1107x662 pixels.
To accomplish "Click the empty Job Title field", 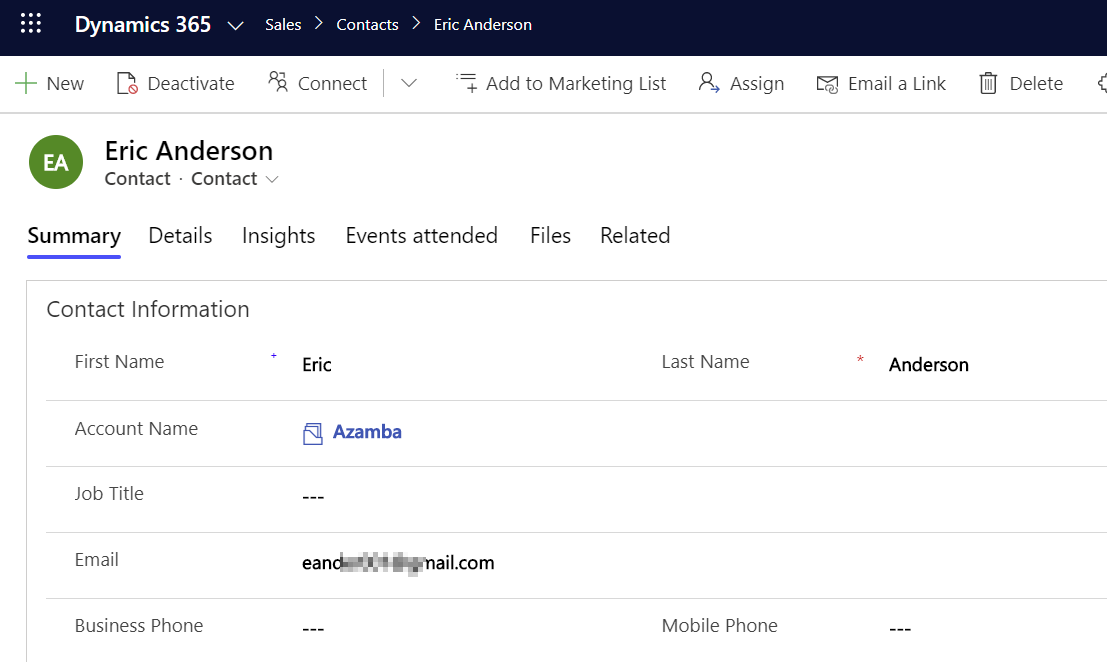I will point(313,498).
